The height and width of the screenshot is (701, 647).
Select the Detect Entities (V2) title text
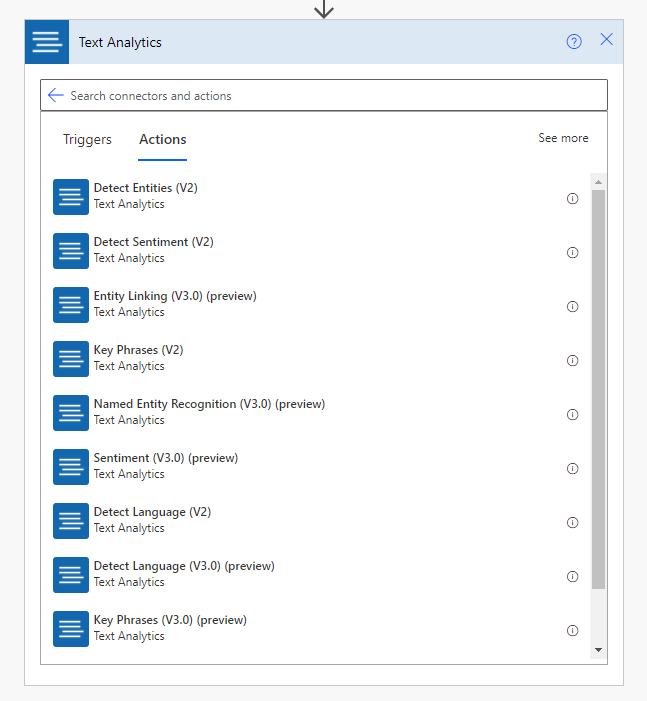click(145, 188)
